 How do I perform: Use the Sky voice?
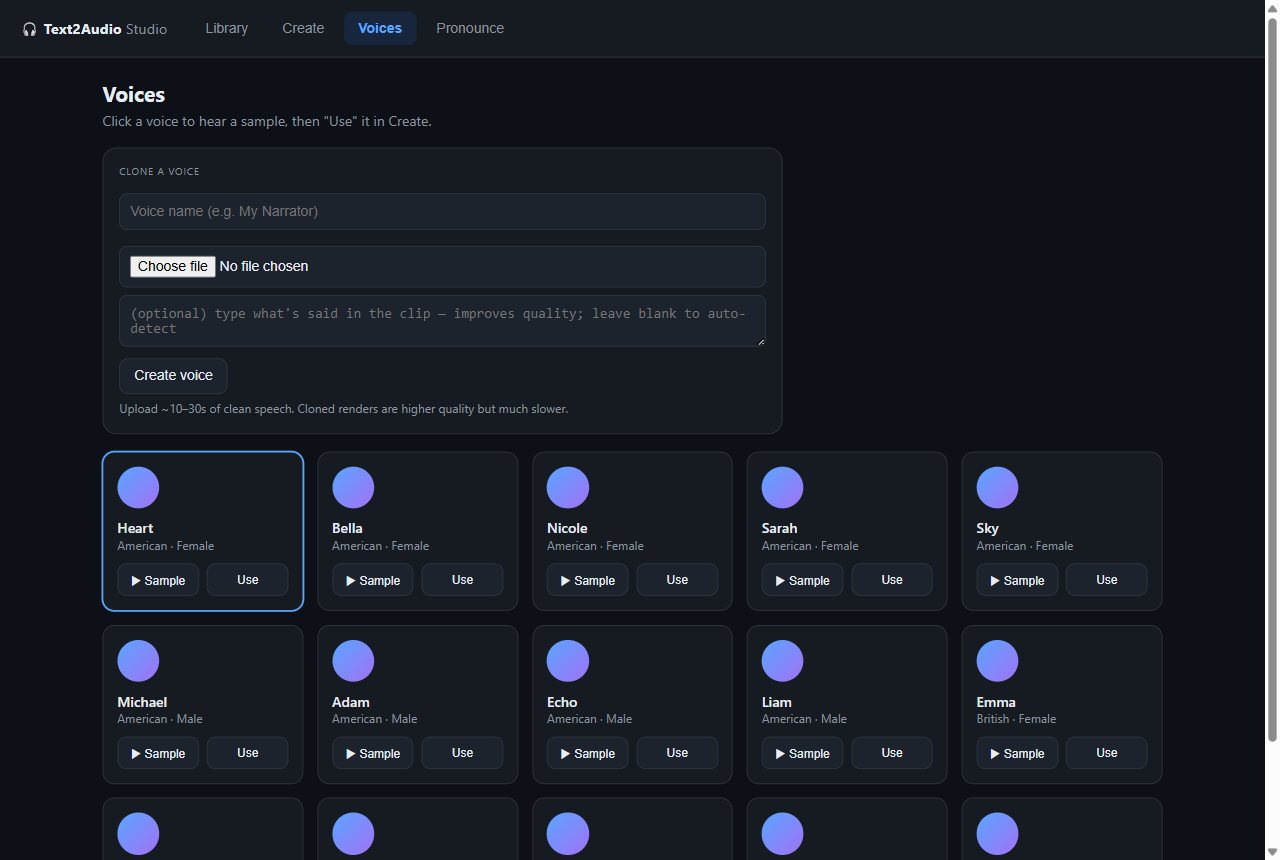1107,580
